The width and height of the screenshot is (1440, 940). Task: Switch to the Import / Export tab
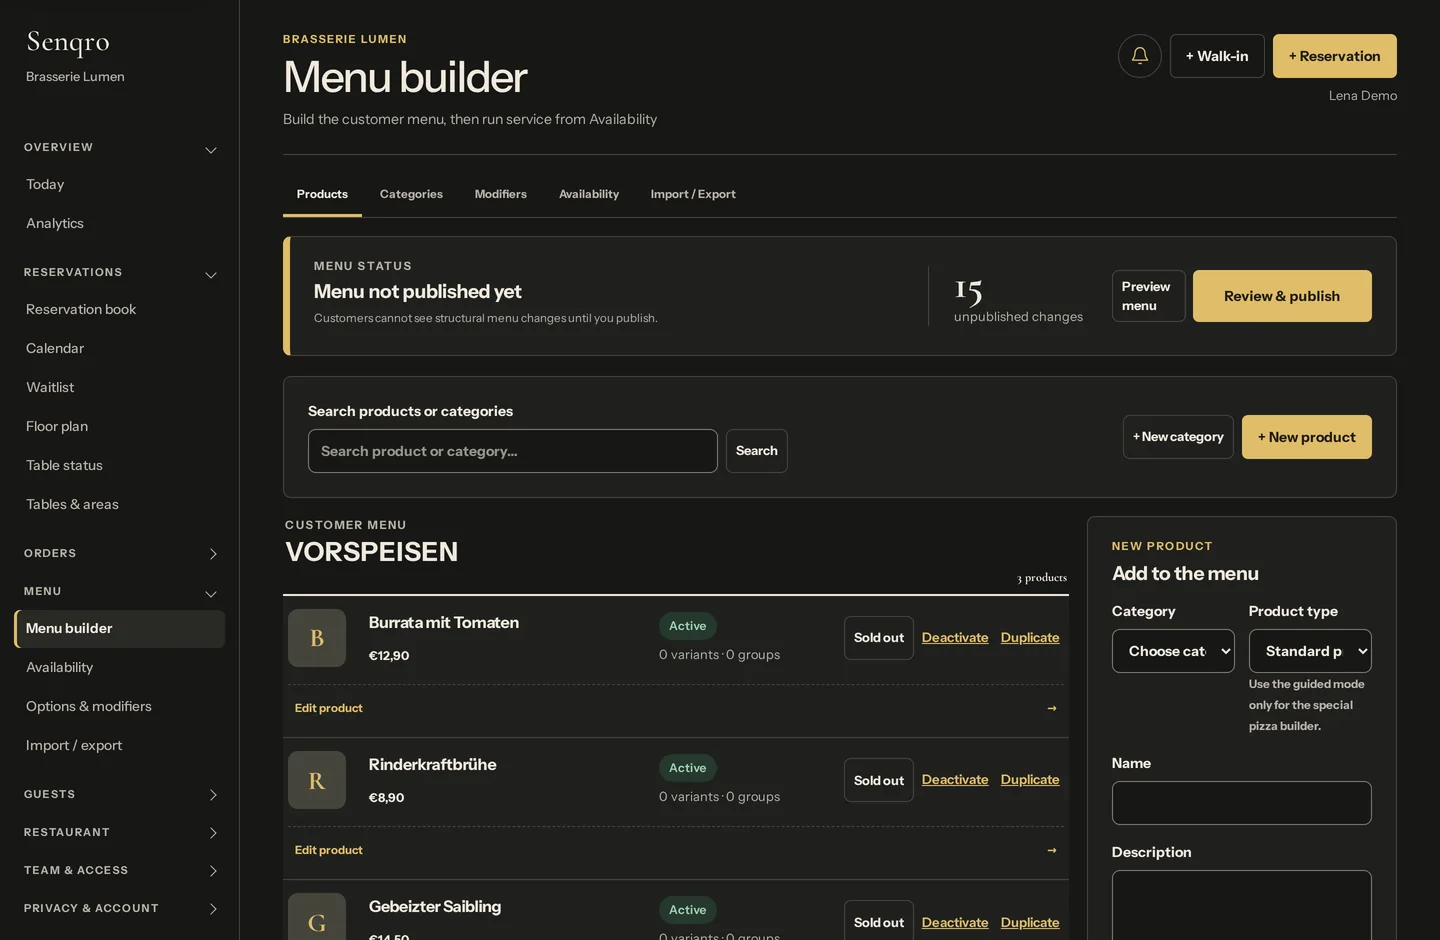point(693,194)
